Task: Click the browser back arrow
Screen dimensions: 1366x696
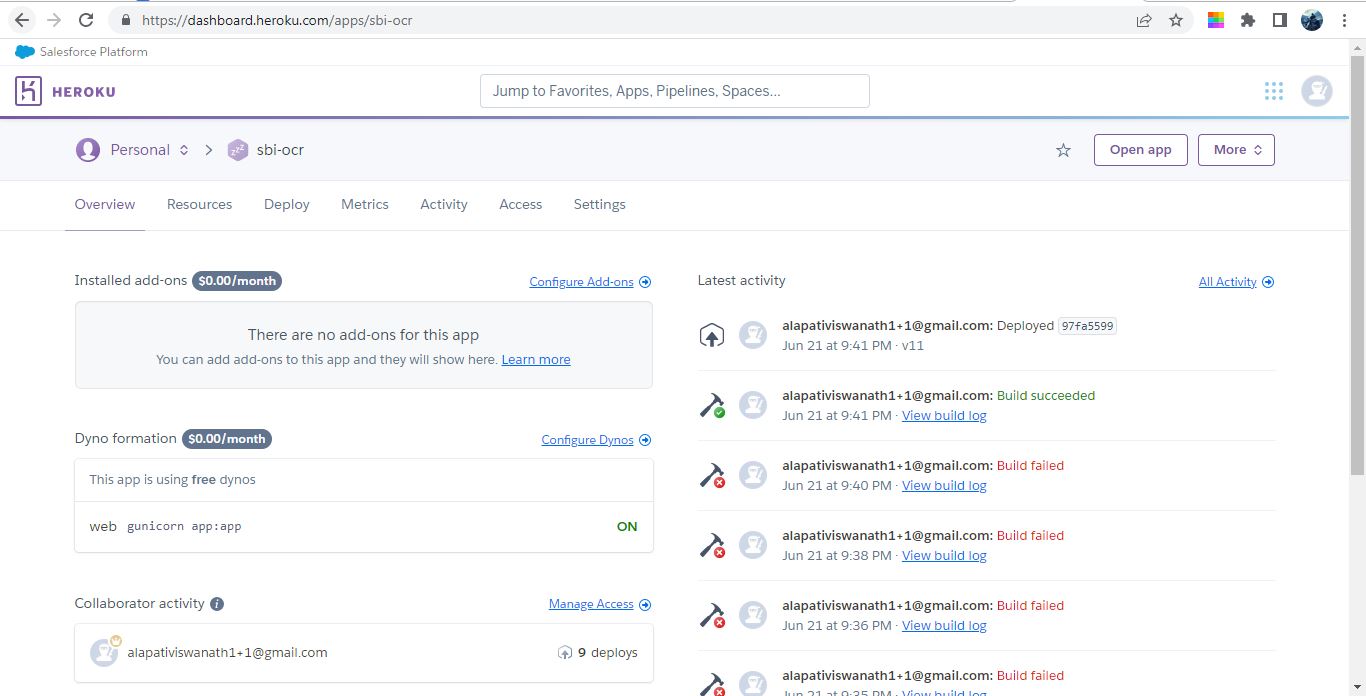Action: pos(22,20)
